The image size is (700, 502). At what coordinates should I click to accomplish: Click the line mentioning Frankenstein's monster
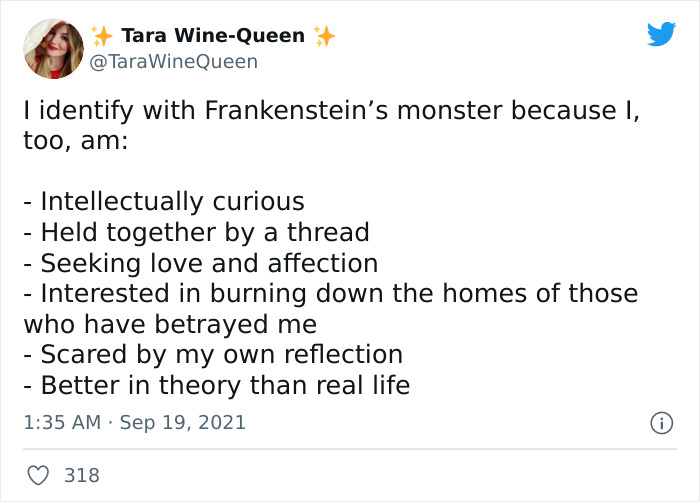331,111
